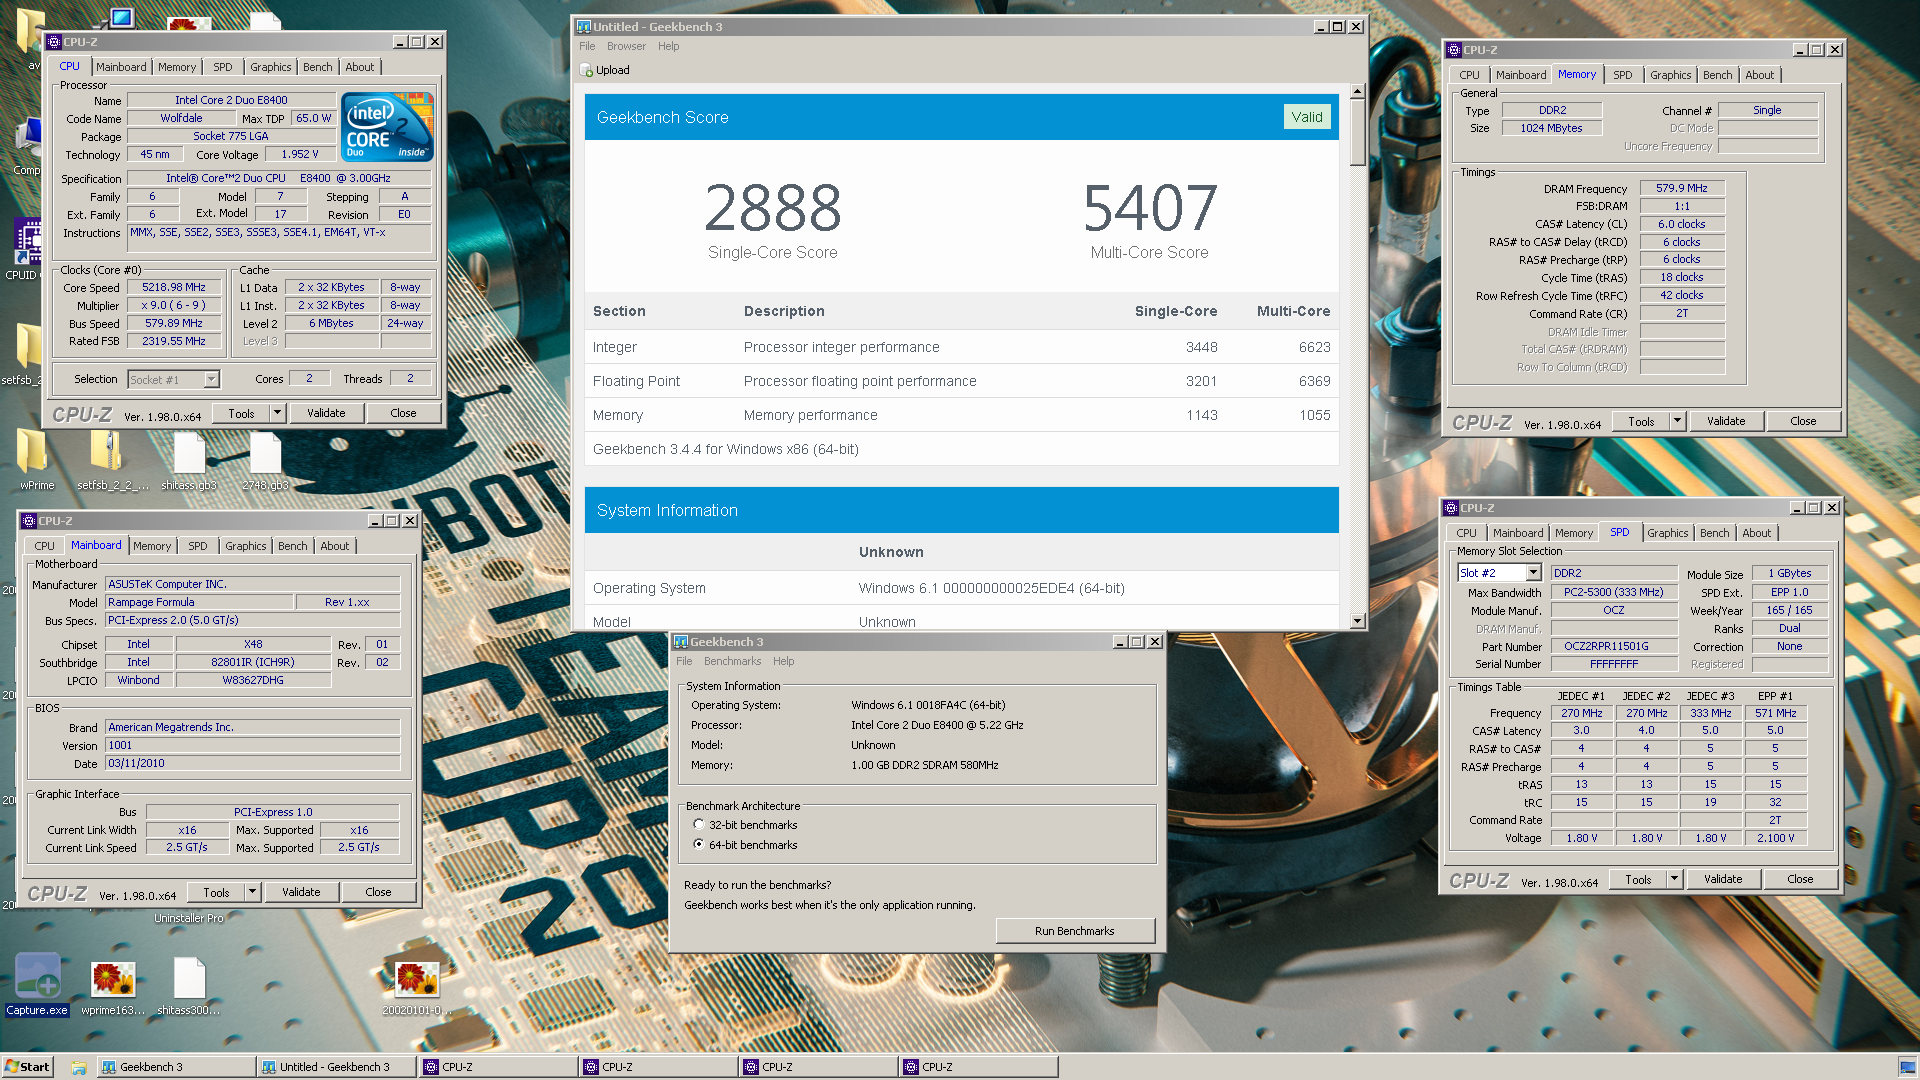Switch to Geekbench 3 taskbar item
The width and height of the screenshot is (1920, 1080).
click(x=175, y=1067)
